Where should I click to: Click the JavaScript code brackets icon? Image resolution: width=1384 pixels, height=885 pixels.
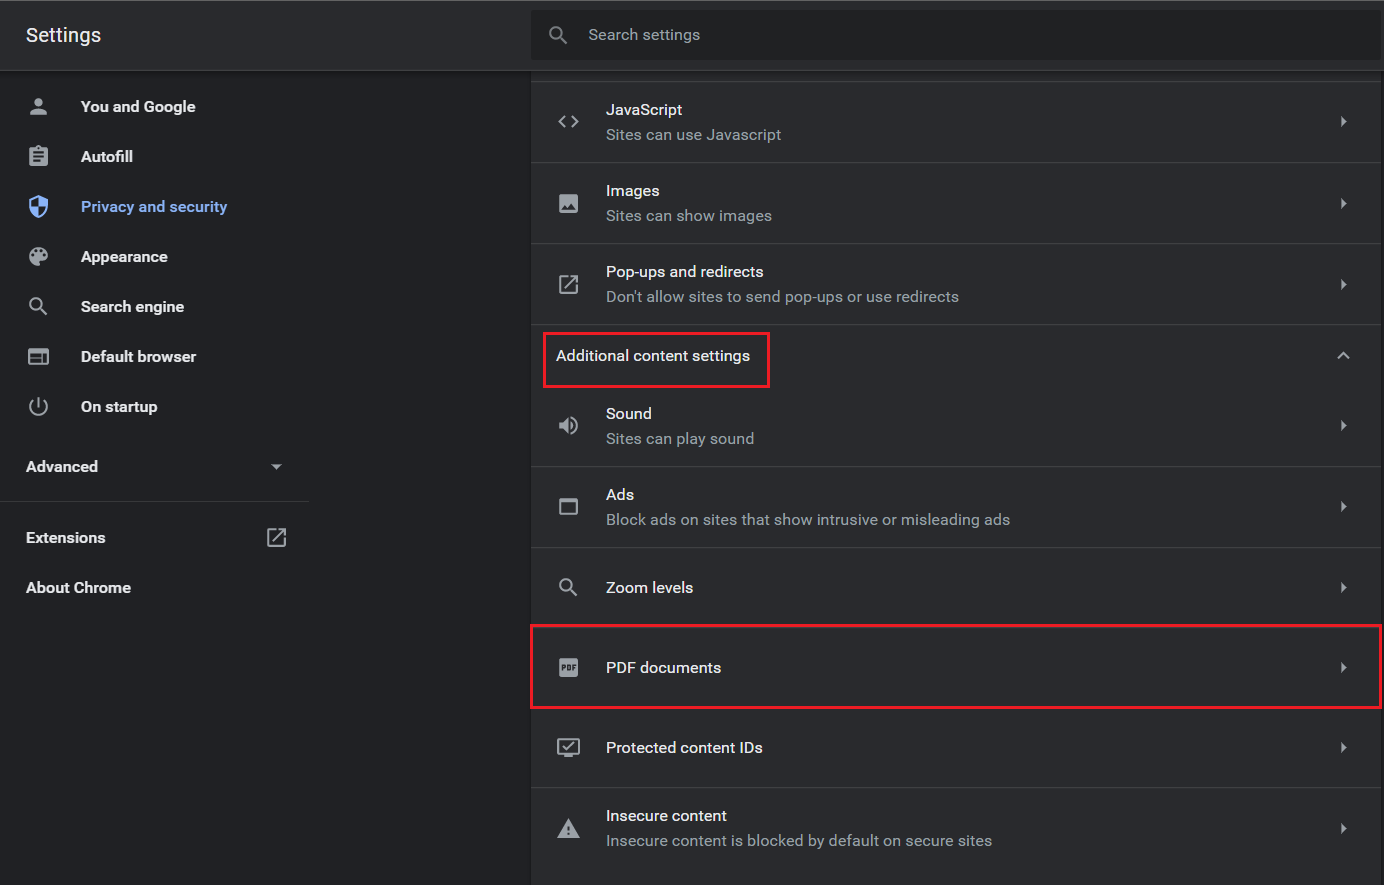568,122
